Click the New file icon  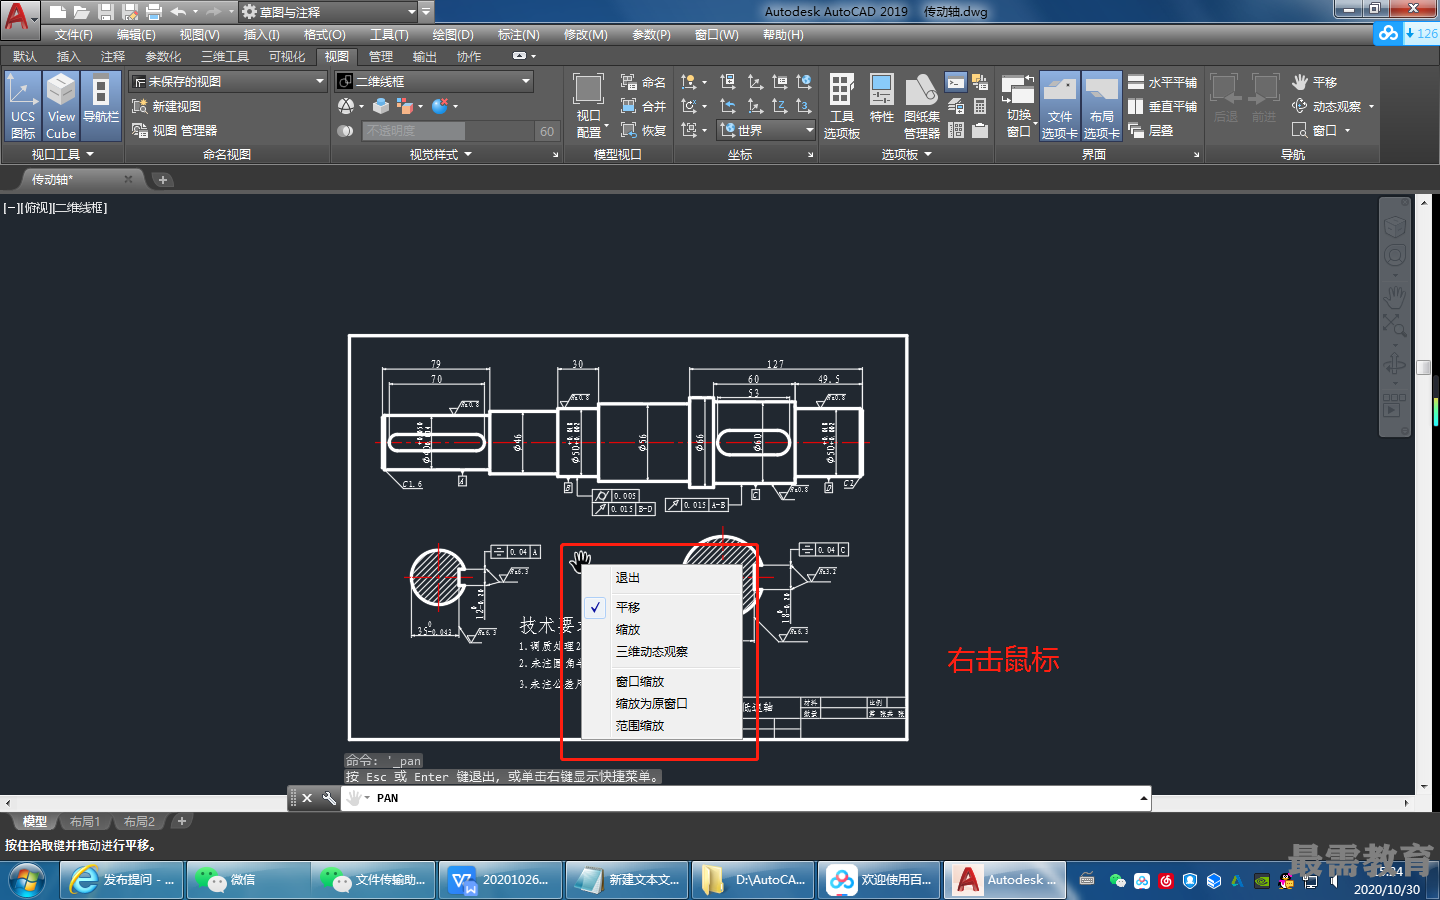(58, 12)
